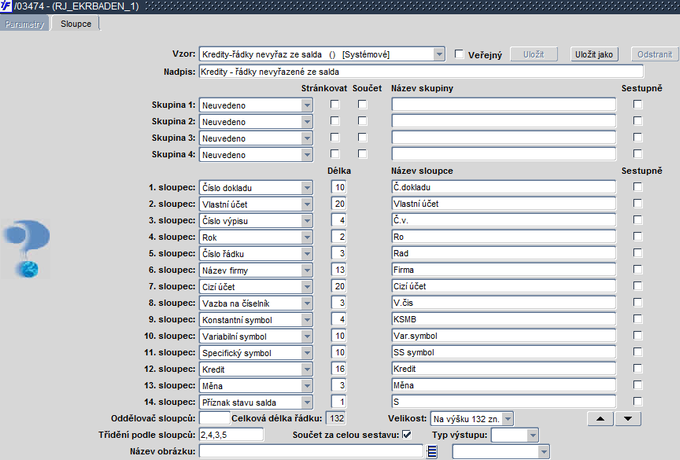Toggle Součet za celou sestavu checkbox
The height and width of the screenshot is (460, 680).
407,434
